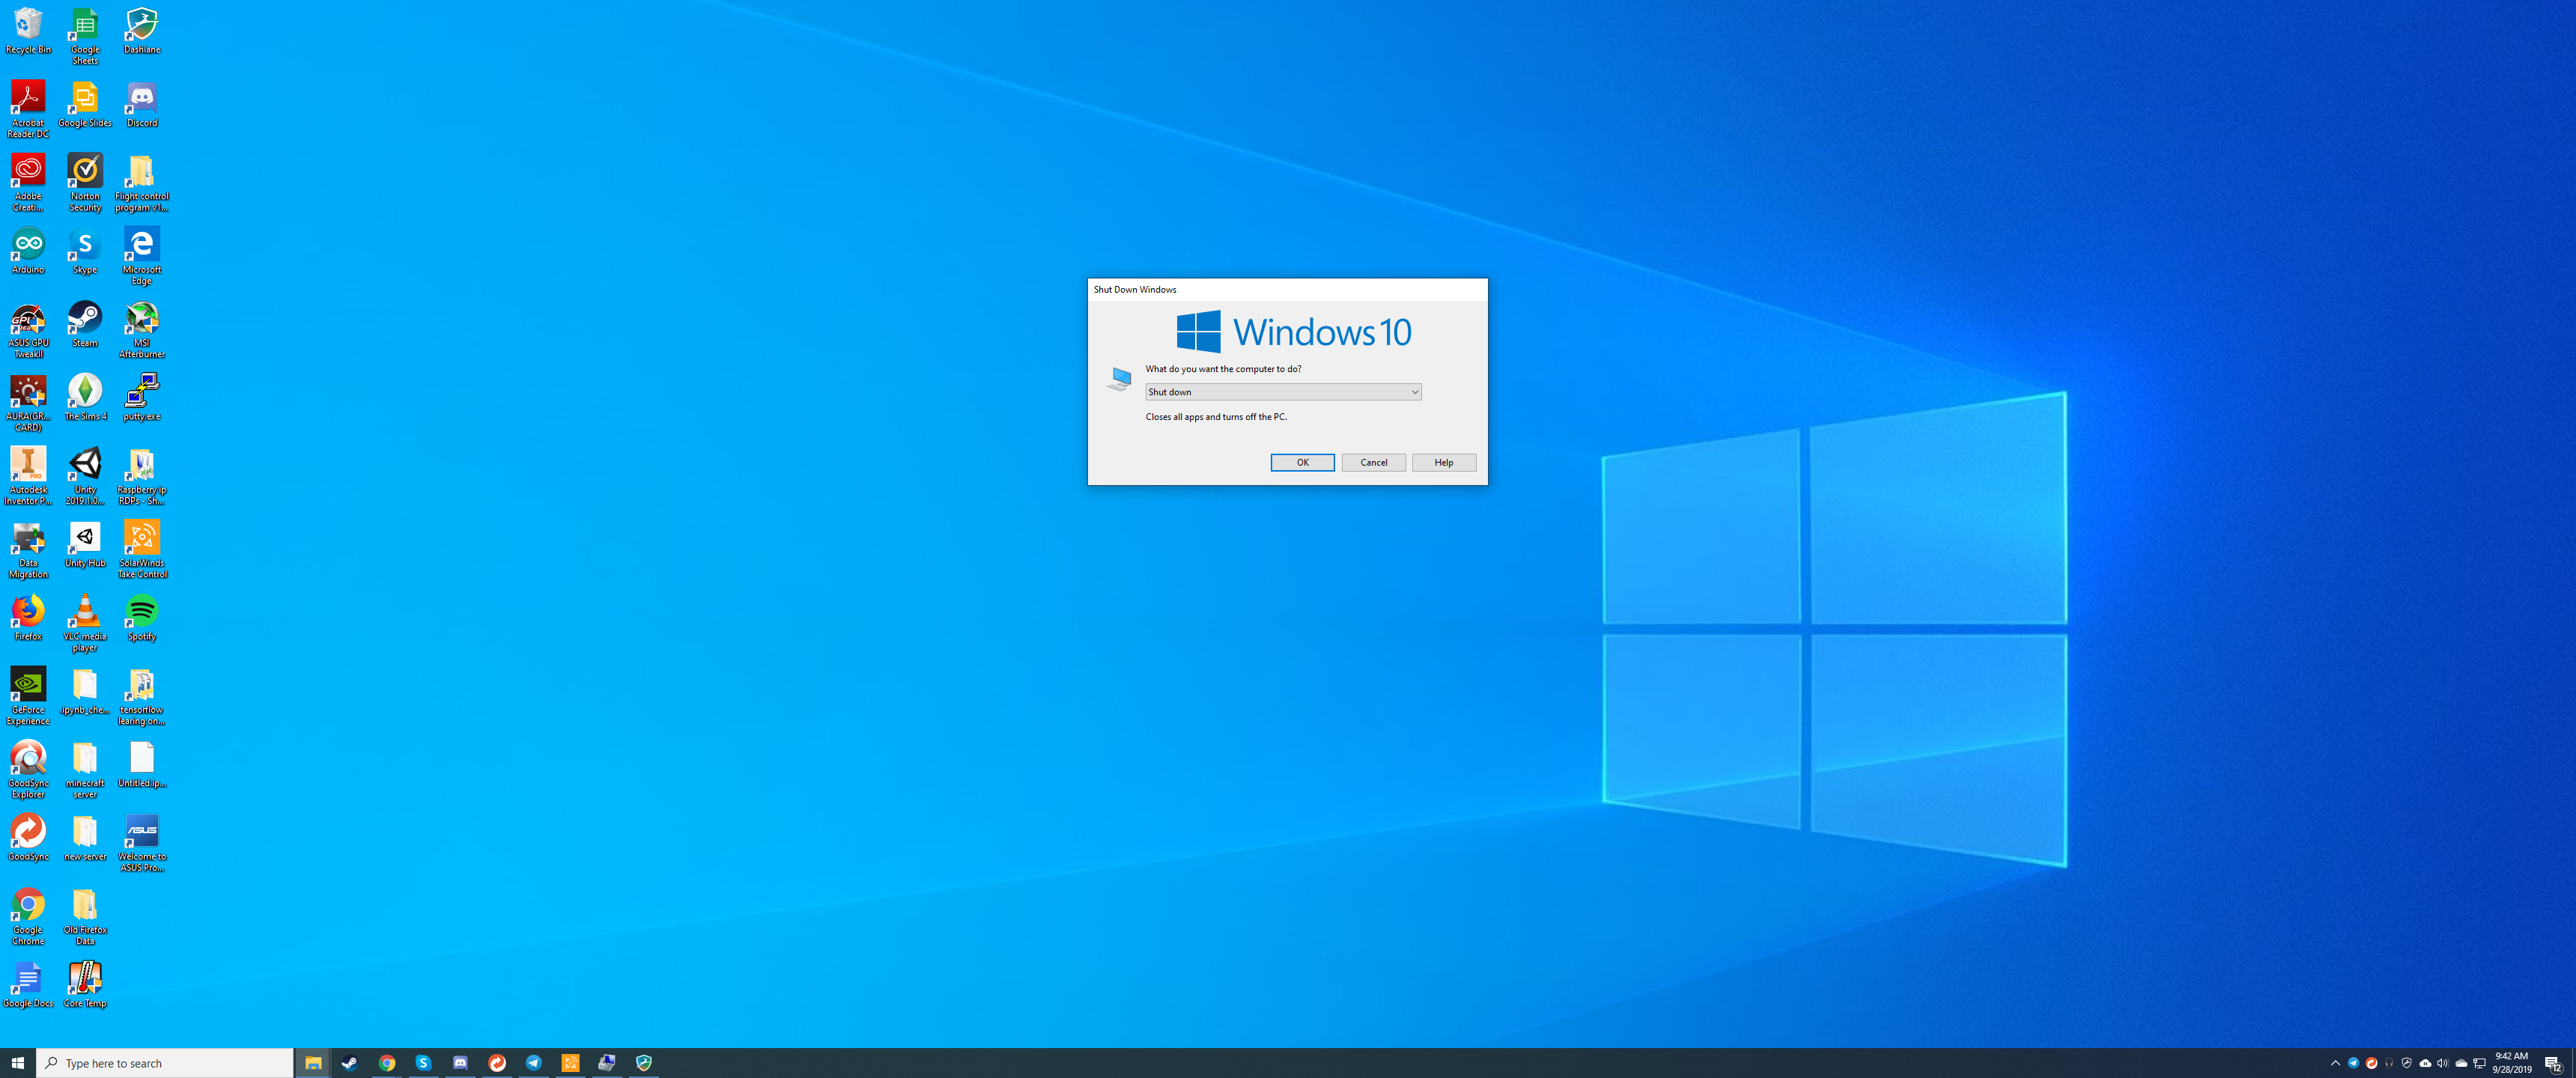Select Adobe Creative Cloud desktop icon
The width and height of the screenshot is (2576, 1078).
(x=28, y=183)
